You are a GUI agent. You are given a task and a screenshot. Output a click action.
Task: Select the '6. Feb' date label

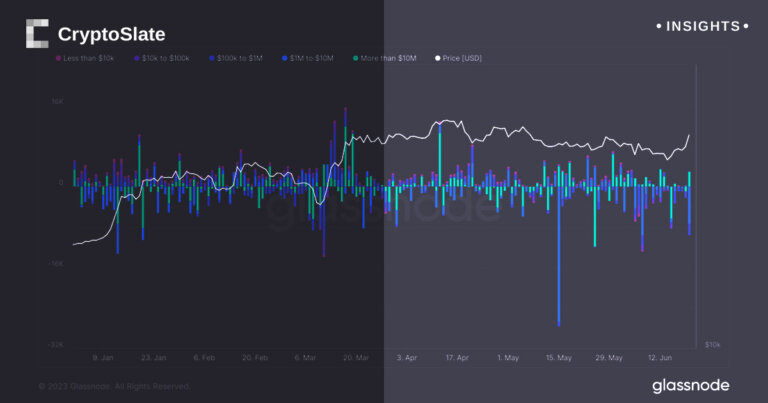(204, 358)
